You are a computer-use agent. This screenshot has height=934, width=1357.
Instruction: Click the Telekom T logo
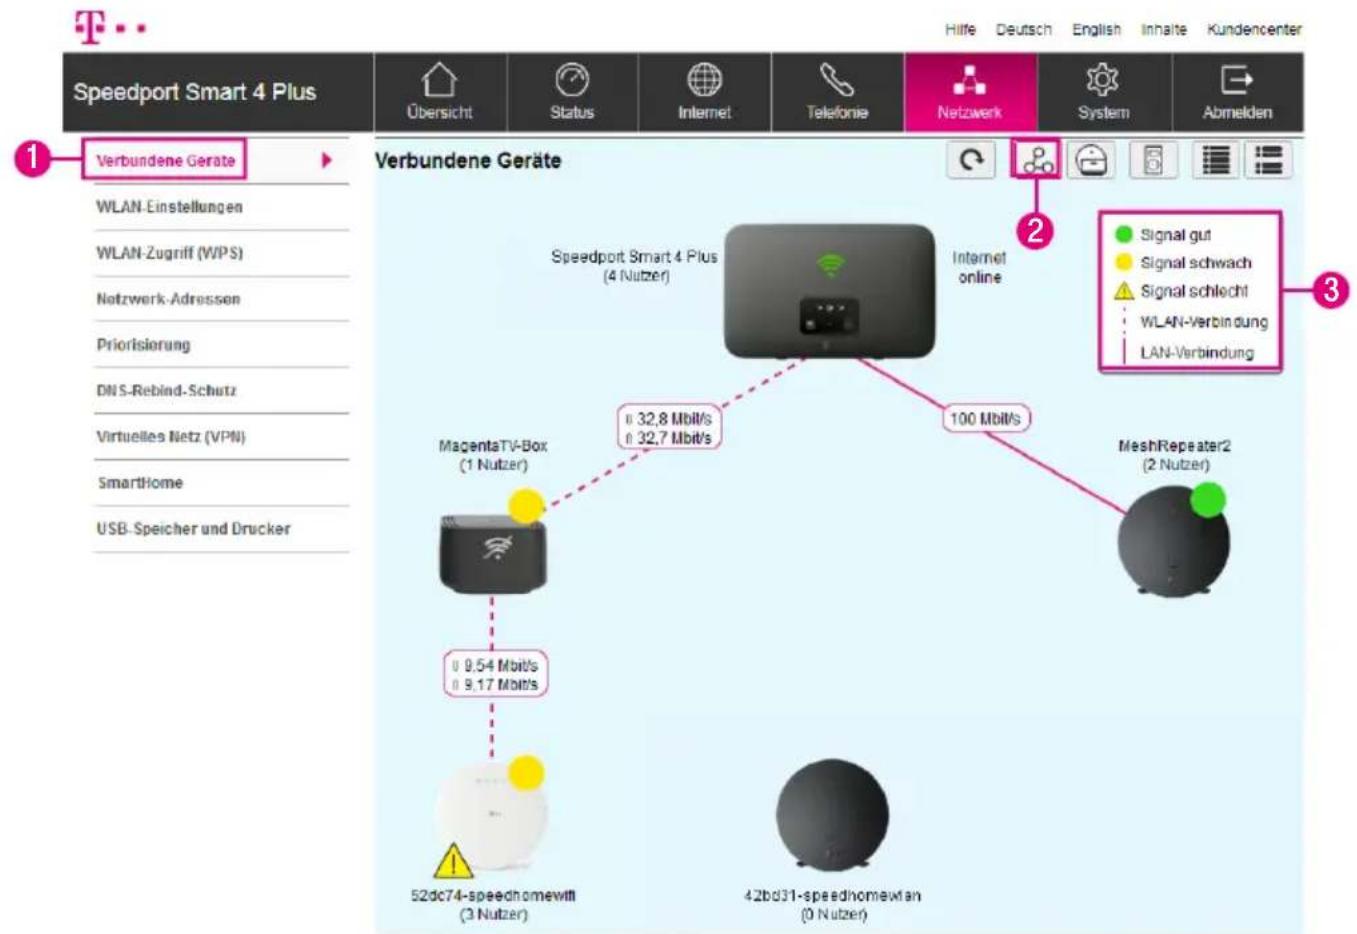90,27
